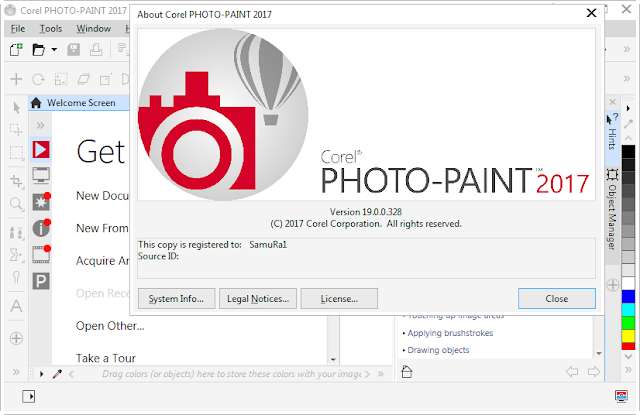640x415 pixels.
Task: Pick the green color swatch
Action: click(x=629, y=323)
